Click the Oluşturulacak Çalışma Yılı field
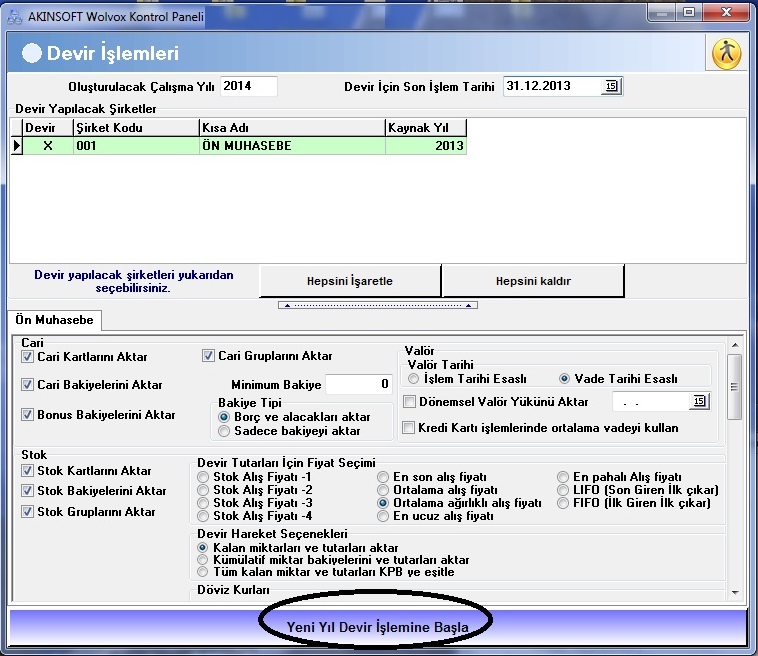758x656 pixels. (248, 86)
